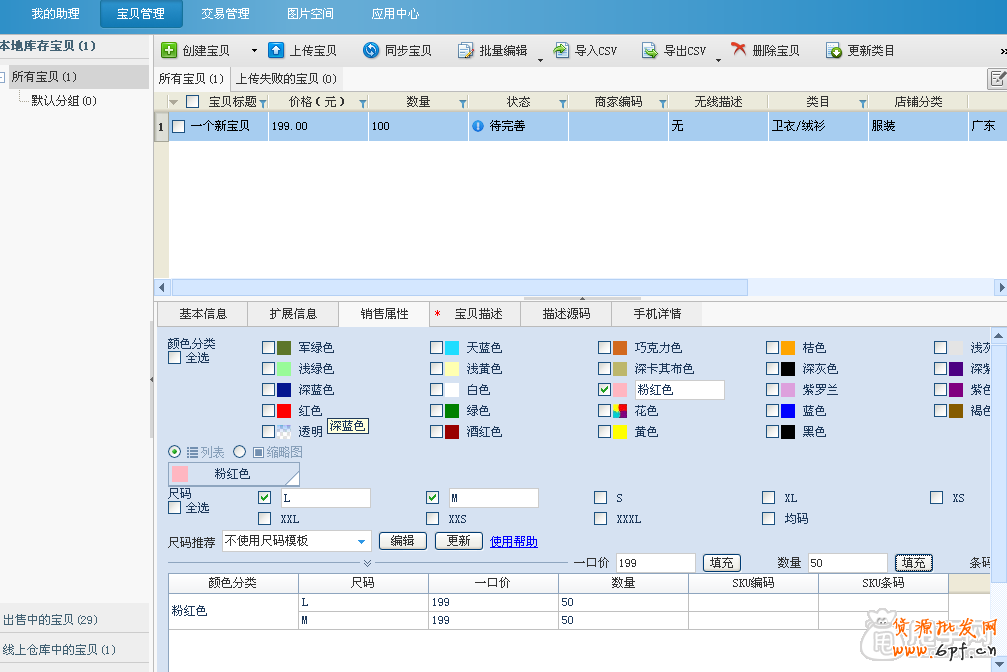Click the 一口价 input field
1007x672 pixels.
coord(655,563)
